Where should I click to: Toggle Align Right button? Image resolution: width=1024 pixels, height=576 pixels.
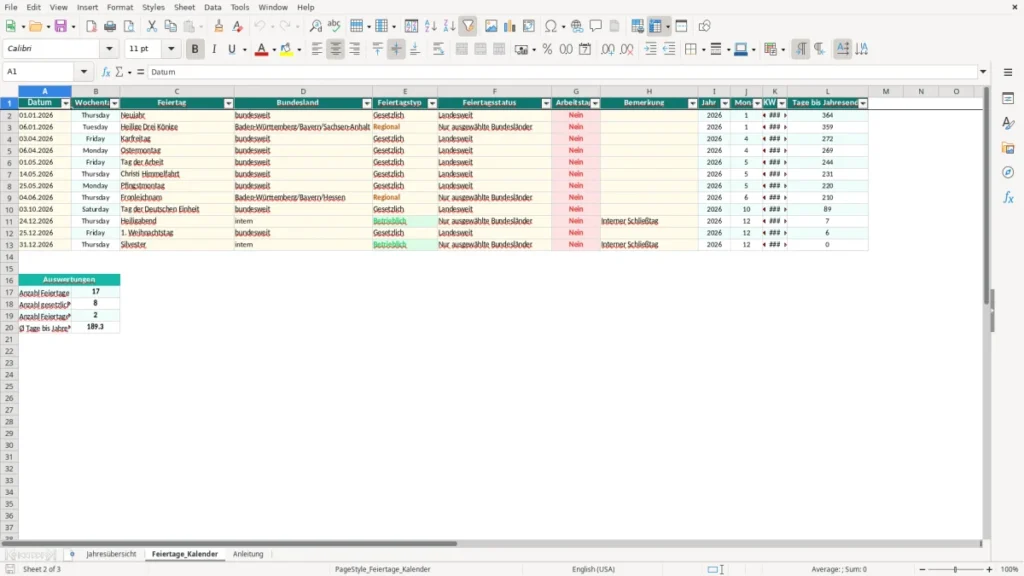(355, 49)
